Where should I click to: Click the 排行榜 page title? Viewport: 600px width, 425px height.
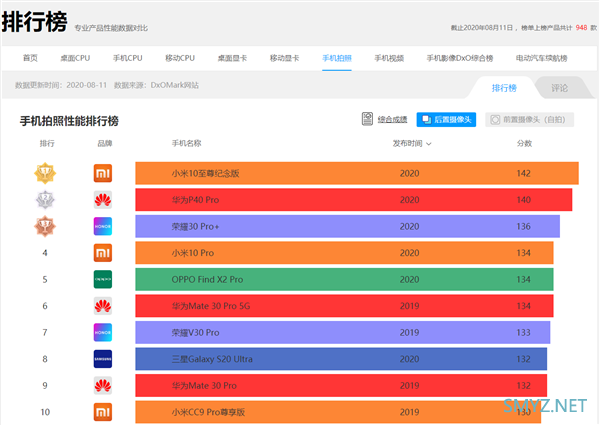click(x=34, y=21)
